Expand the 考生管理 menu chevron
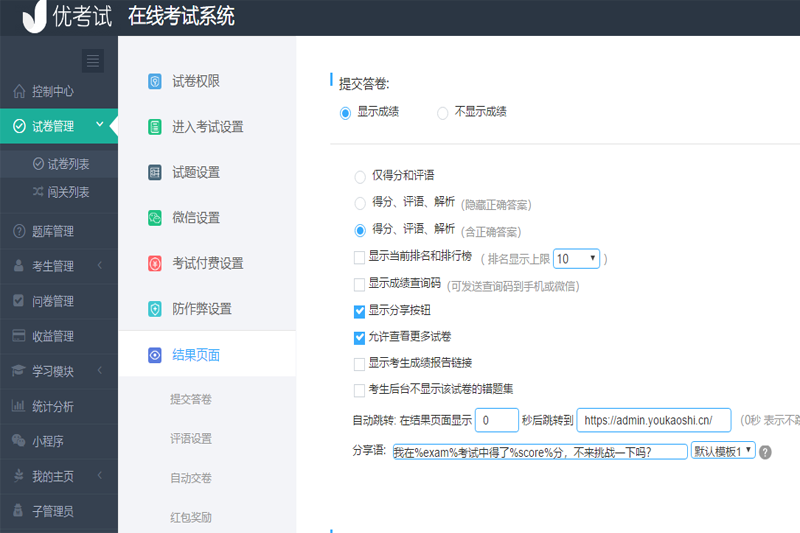The height and width of the screenshot is (533, 800). click(x=99, y=265)
